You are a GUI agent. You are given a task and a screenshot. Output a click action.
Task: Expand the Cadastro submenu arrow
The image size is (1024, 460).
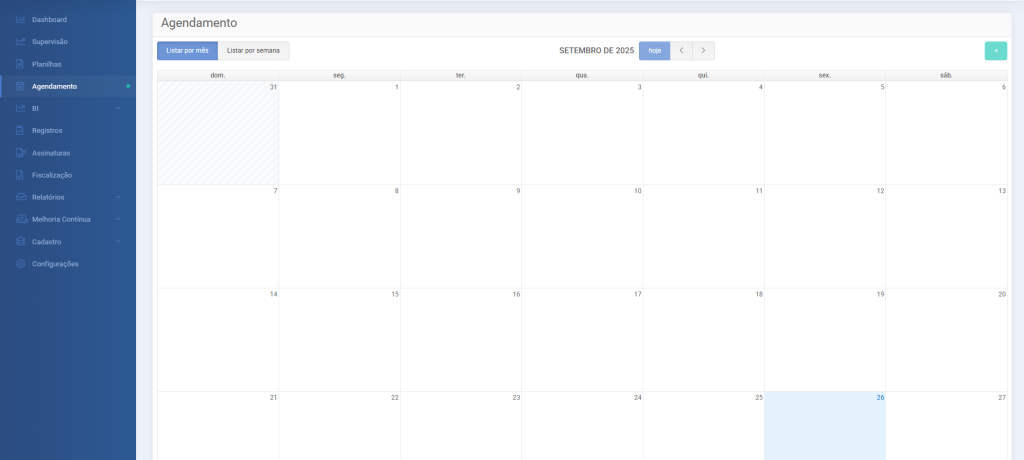pyautogui.click(x=118, y=242)
